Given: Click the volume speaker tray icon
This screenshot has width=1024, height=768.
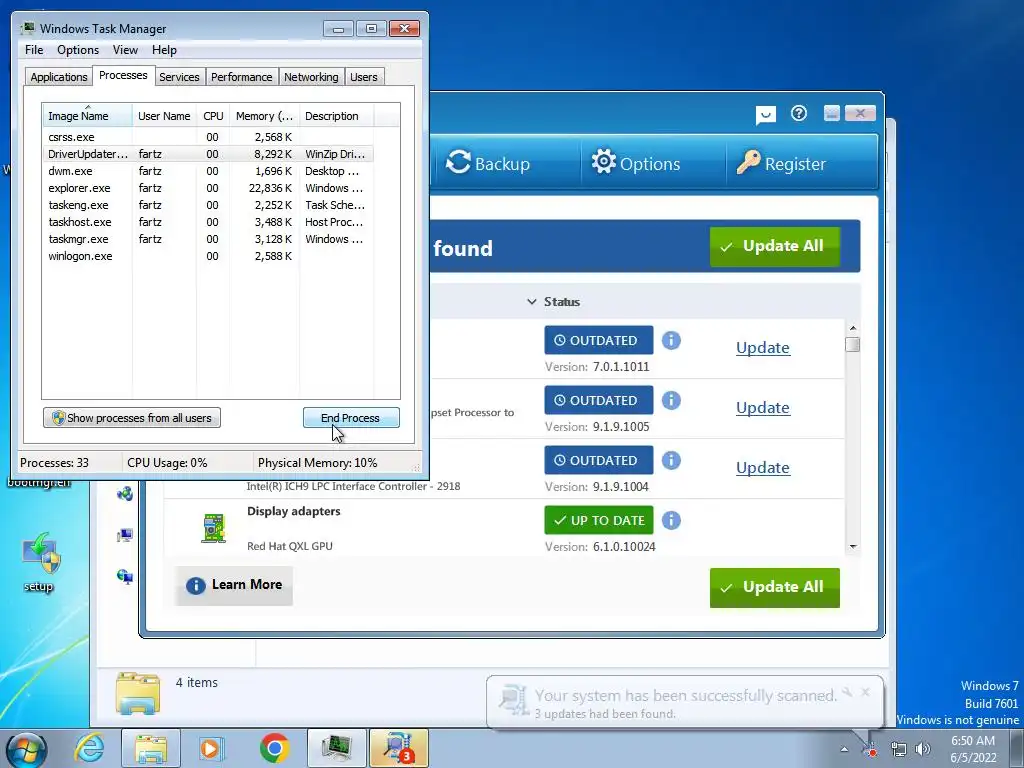Looking at the screenshot, I should click(922, 749).
